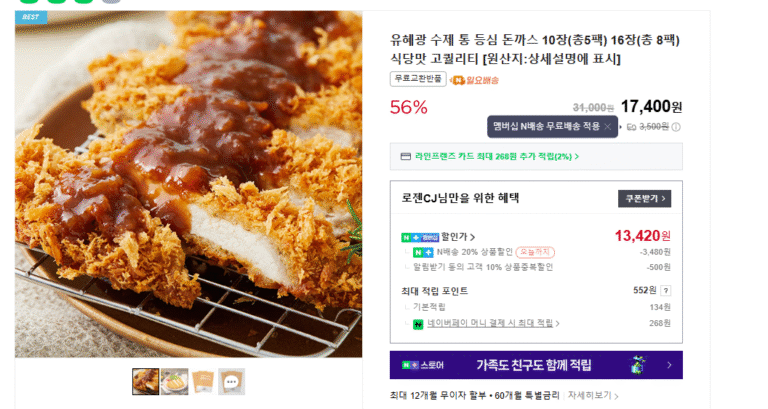Click the BEST badge on product image
Screen dimensions: 768x409
[x=29, y=17]
